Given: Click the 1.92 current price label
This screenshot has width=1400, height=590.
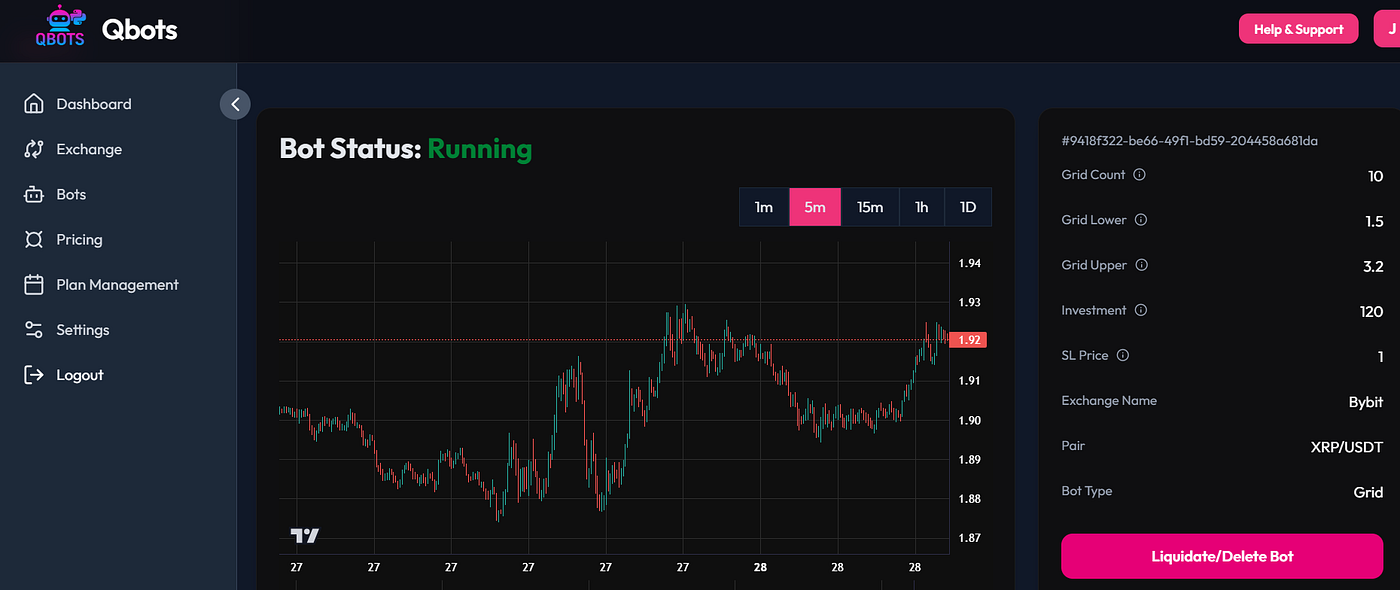Looking at the screenshot, I should pos(969,340).
